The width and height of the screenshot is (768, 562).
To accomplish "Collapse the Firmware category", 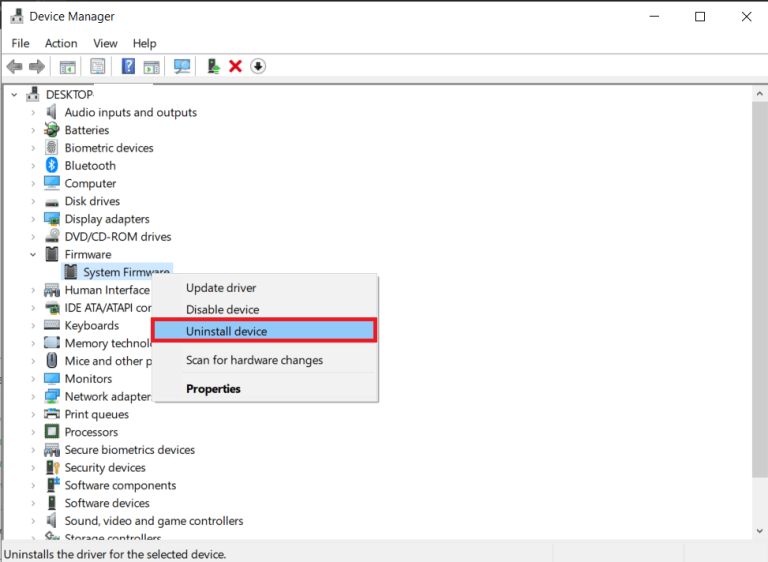I will coord(33,254).
